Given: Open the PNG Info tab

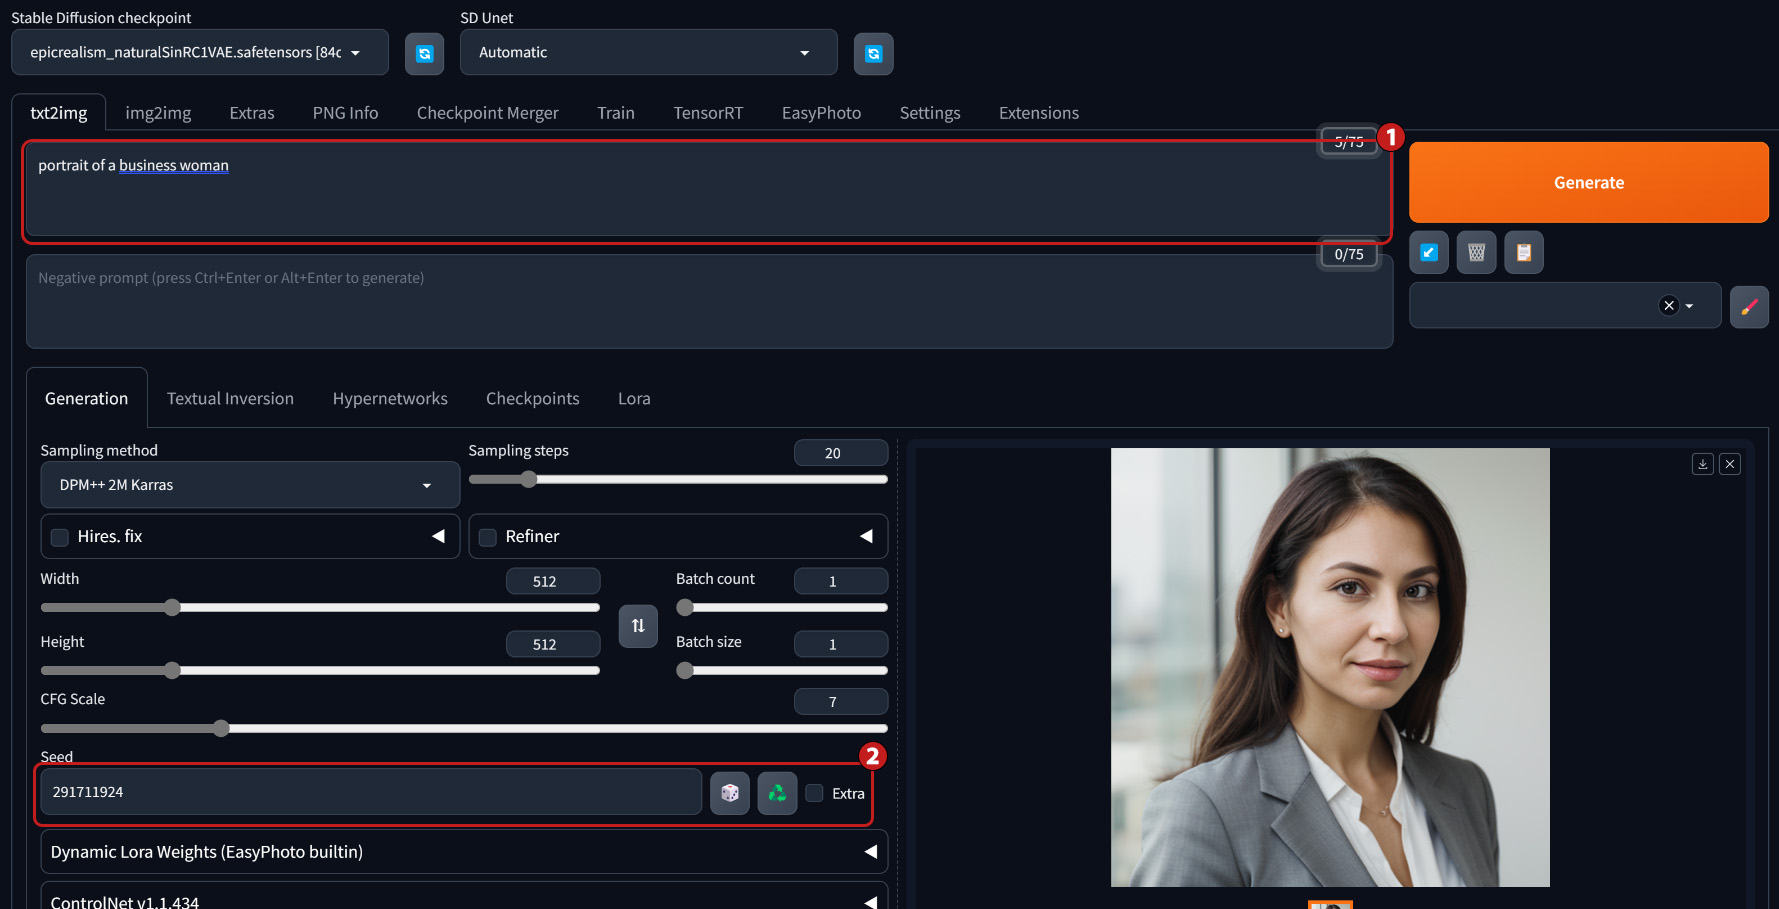Looking at the screenshot, I should [x=345, y=113].
